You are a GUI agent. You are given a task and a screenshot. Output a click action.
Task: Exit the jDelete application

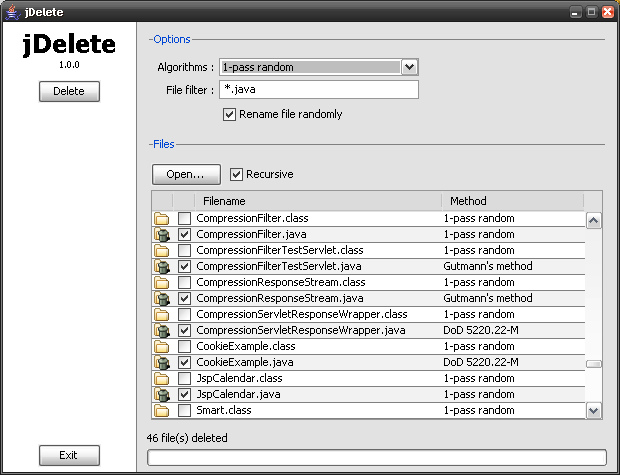[x=69, y=455]
